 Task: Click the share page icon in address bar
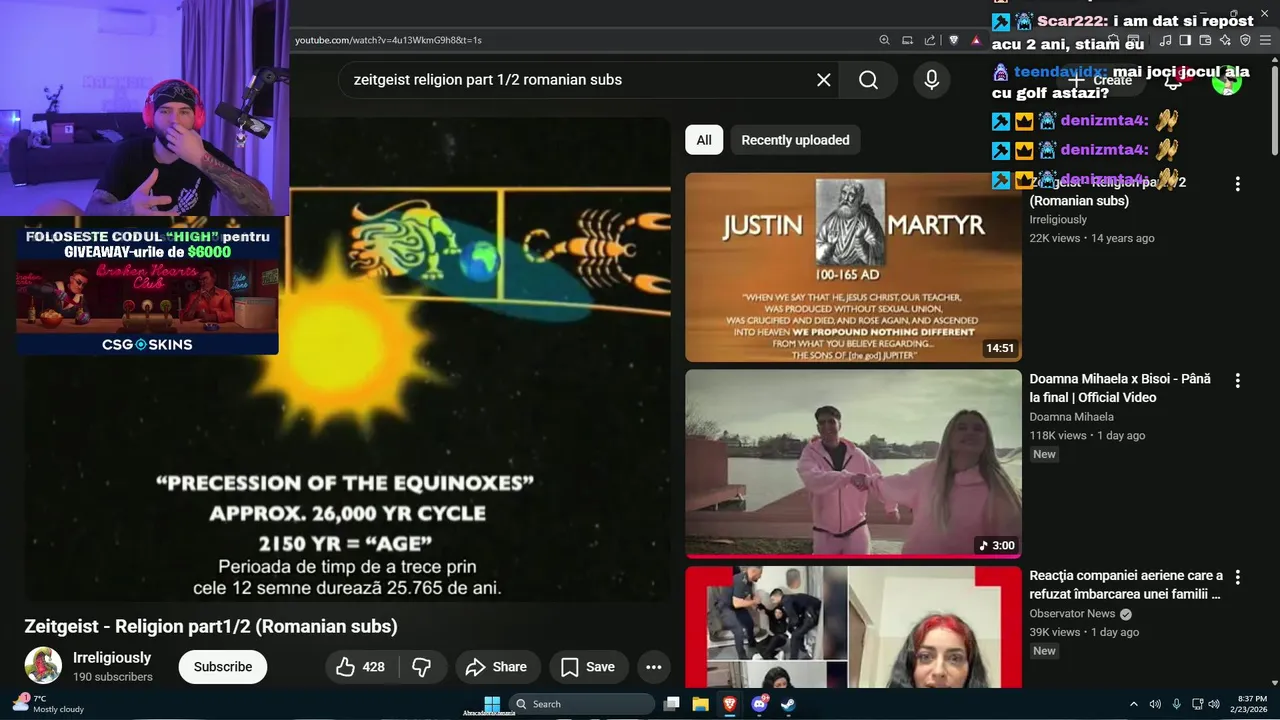[x=930, y=40]
